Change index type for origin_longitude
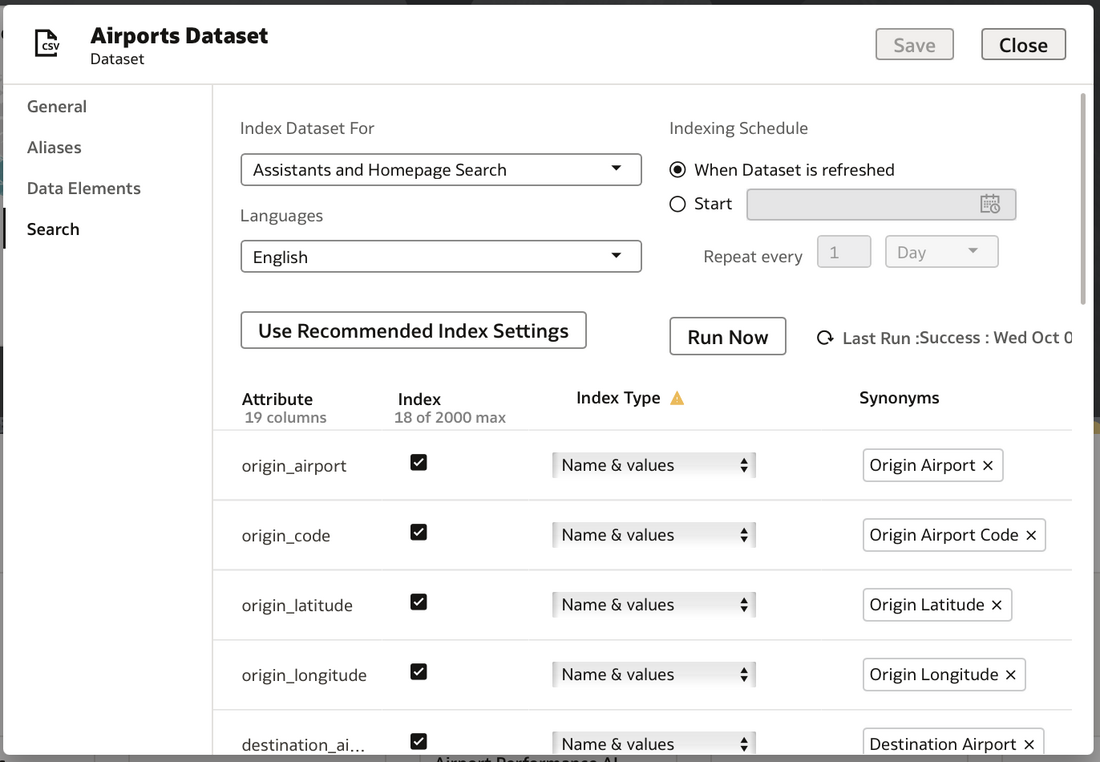This screenshot has height=762, width=1100. coord(654,674)
